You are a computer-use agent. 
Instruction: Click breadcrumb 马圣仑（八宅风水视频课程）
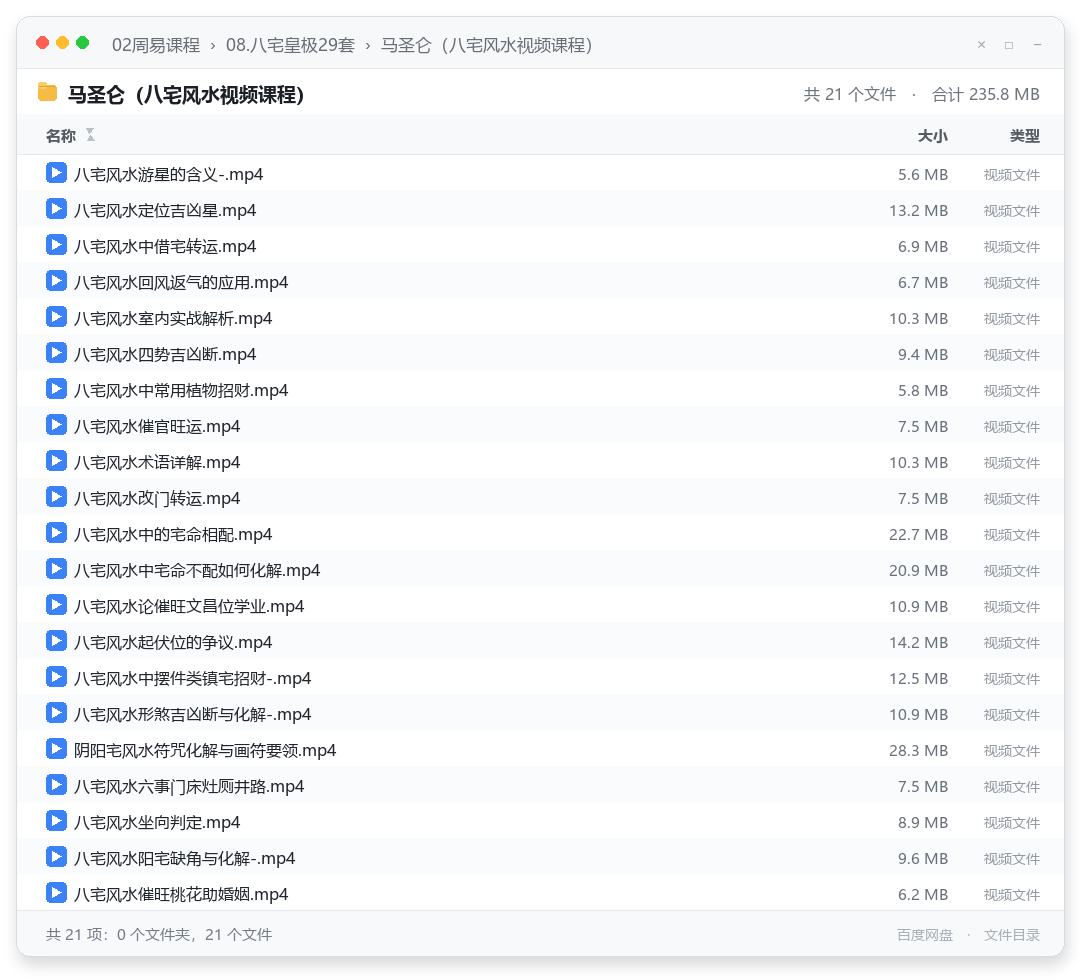click(487, 45)
